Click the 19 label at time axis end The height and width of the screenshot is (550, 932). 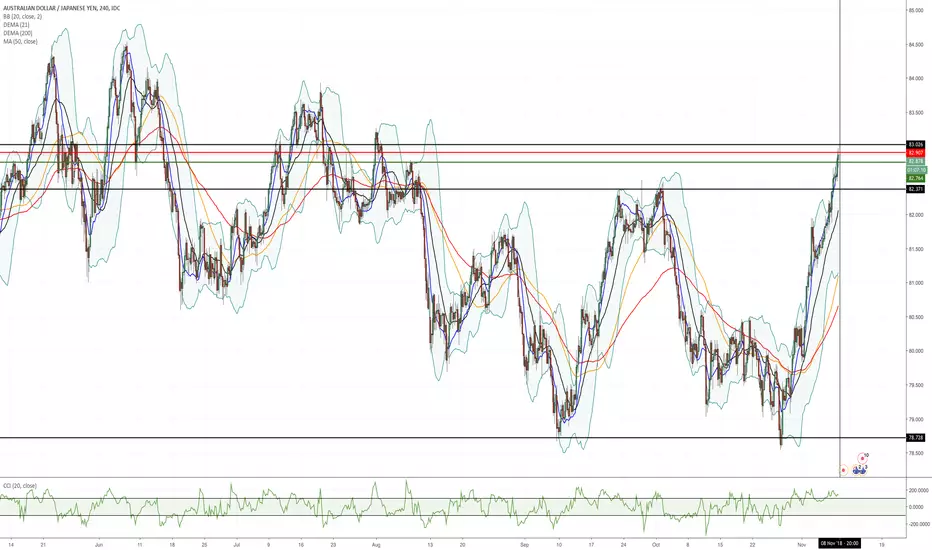click(x=881, y=544)
